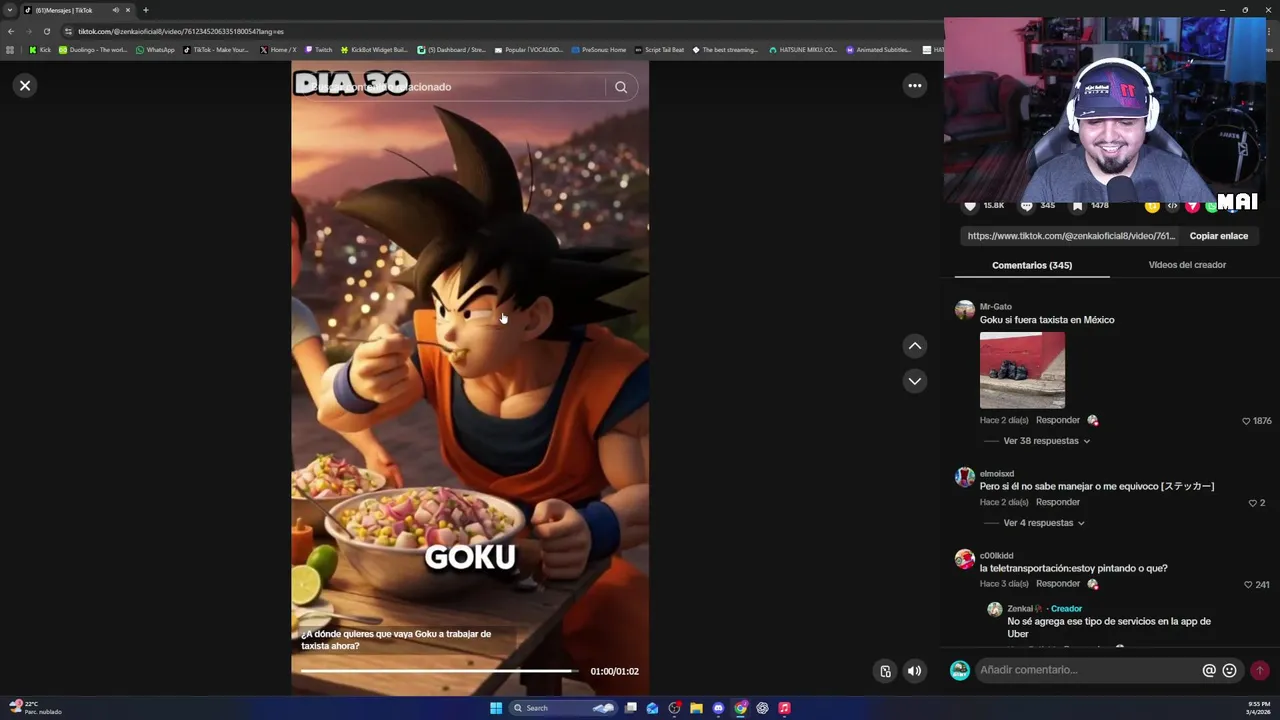Reload the page with the browser refresh icon
This screenshot has width=1280, height=720.
[46, 31]
